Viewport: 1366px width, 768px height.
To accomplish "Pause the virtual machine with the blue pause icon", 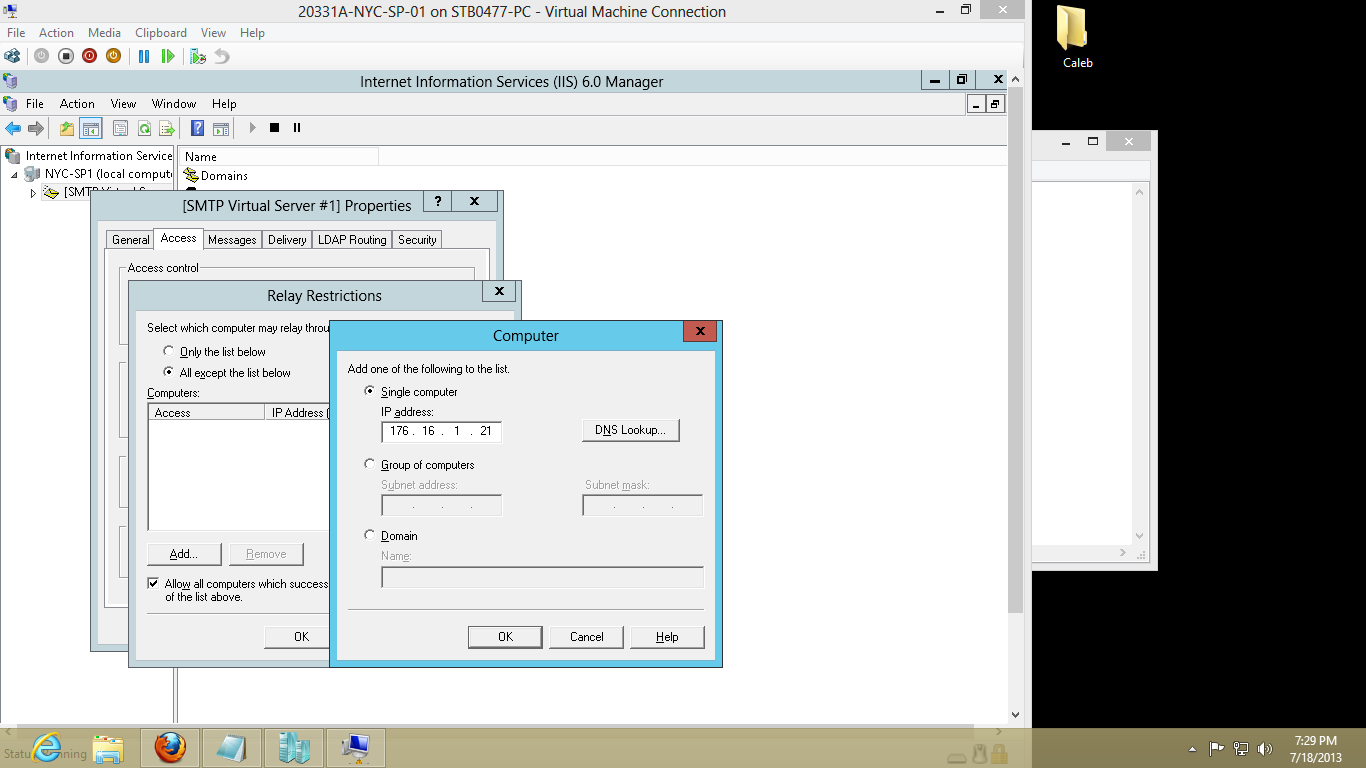I will tap(144, 56).
